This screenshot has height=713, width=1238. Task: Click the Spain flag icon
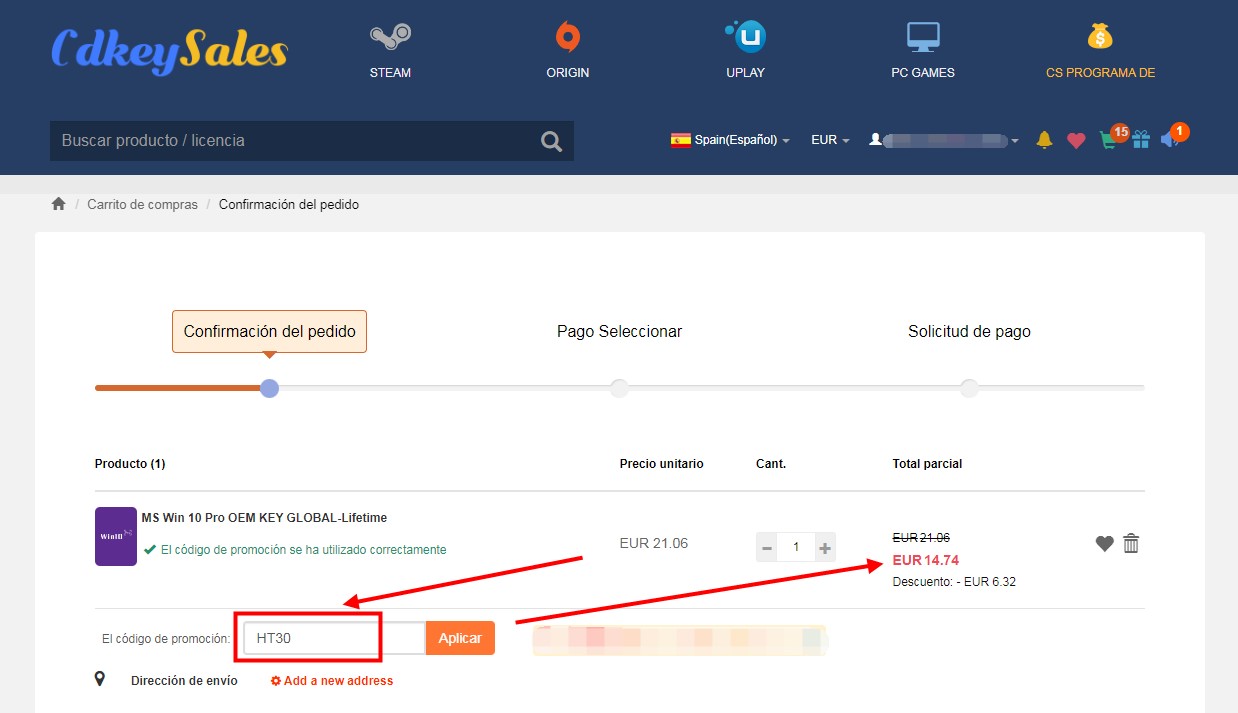click(681, 140)
